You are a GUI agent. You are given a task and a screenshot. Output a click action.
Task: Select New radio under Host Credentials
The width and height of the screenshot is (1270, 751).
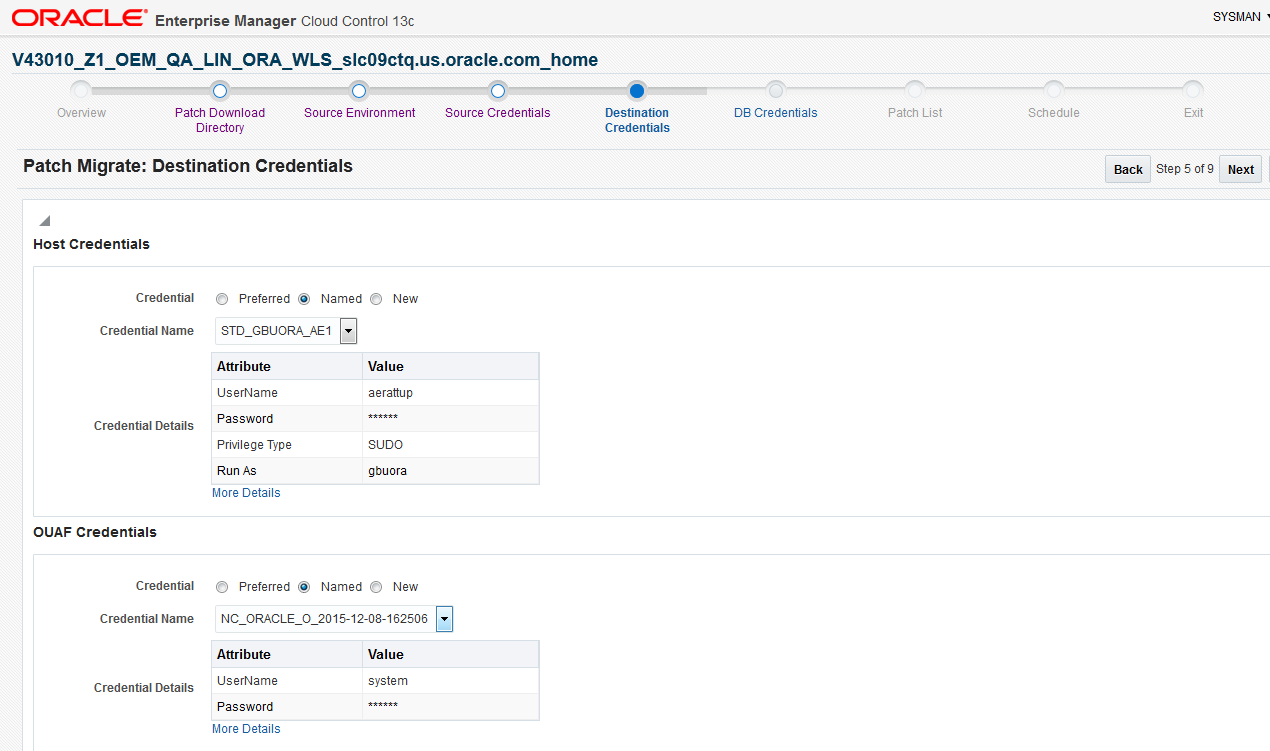[x=376, y=299]
